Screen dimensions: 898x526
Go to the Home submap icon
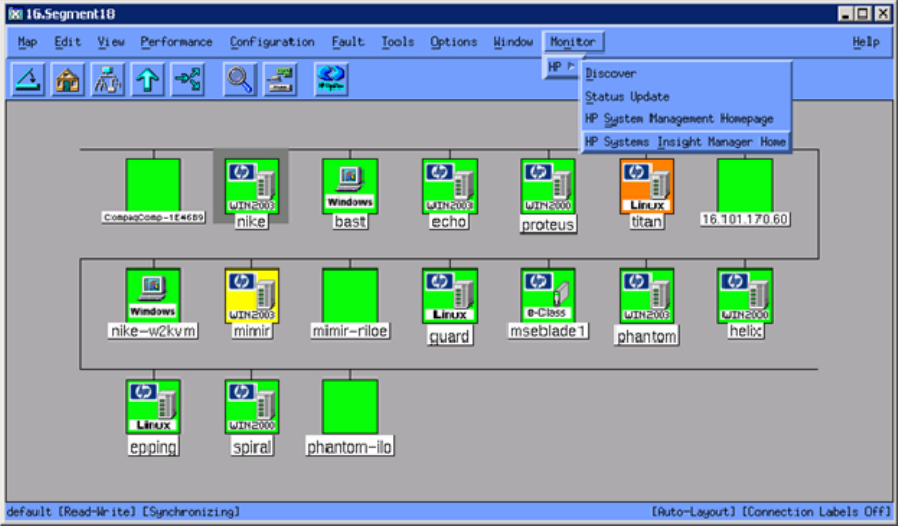point(67,79)
